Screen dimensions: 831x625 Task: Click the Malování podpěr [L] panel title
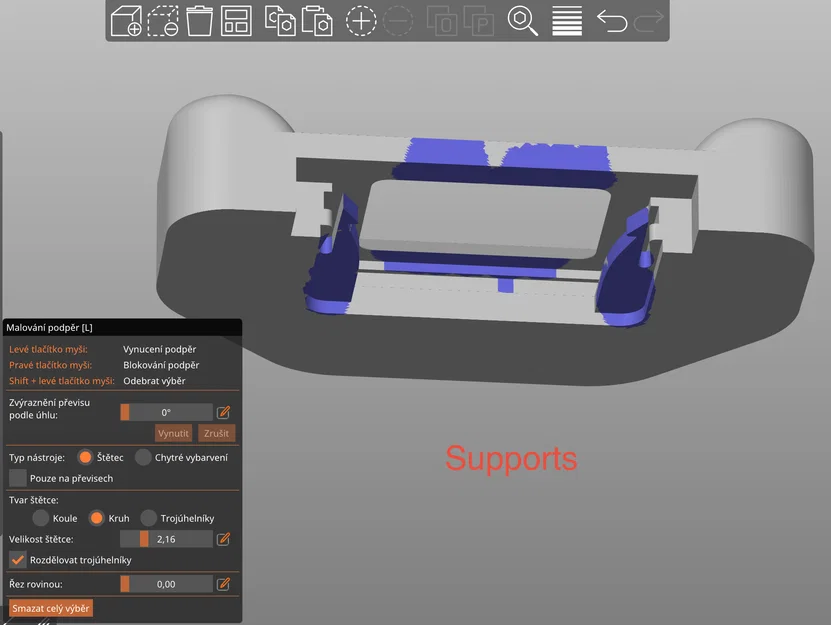pyautogui.click(x=49, y=328)
